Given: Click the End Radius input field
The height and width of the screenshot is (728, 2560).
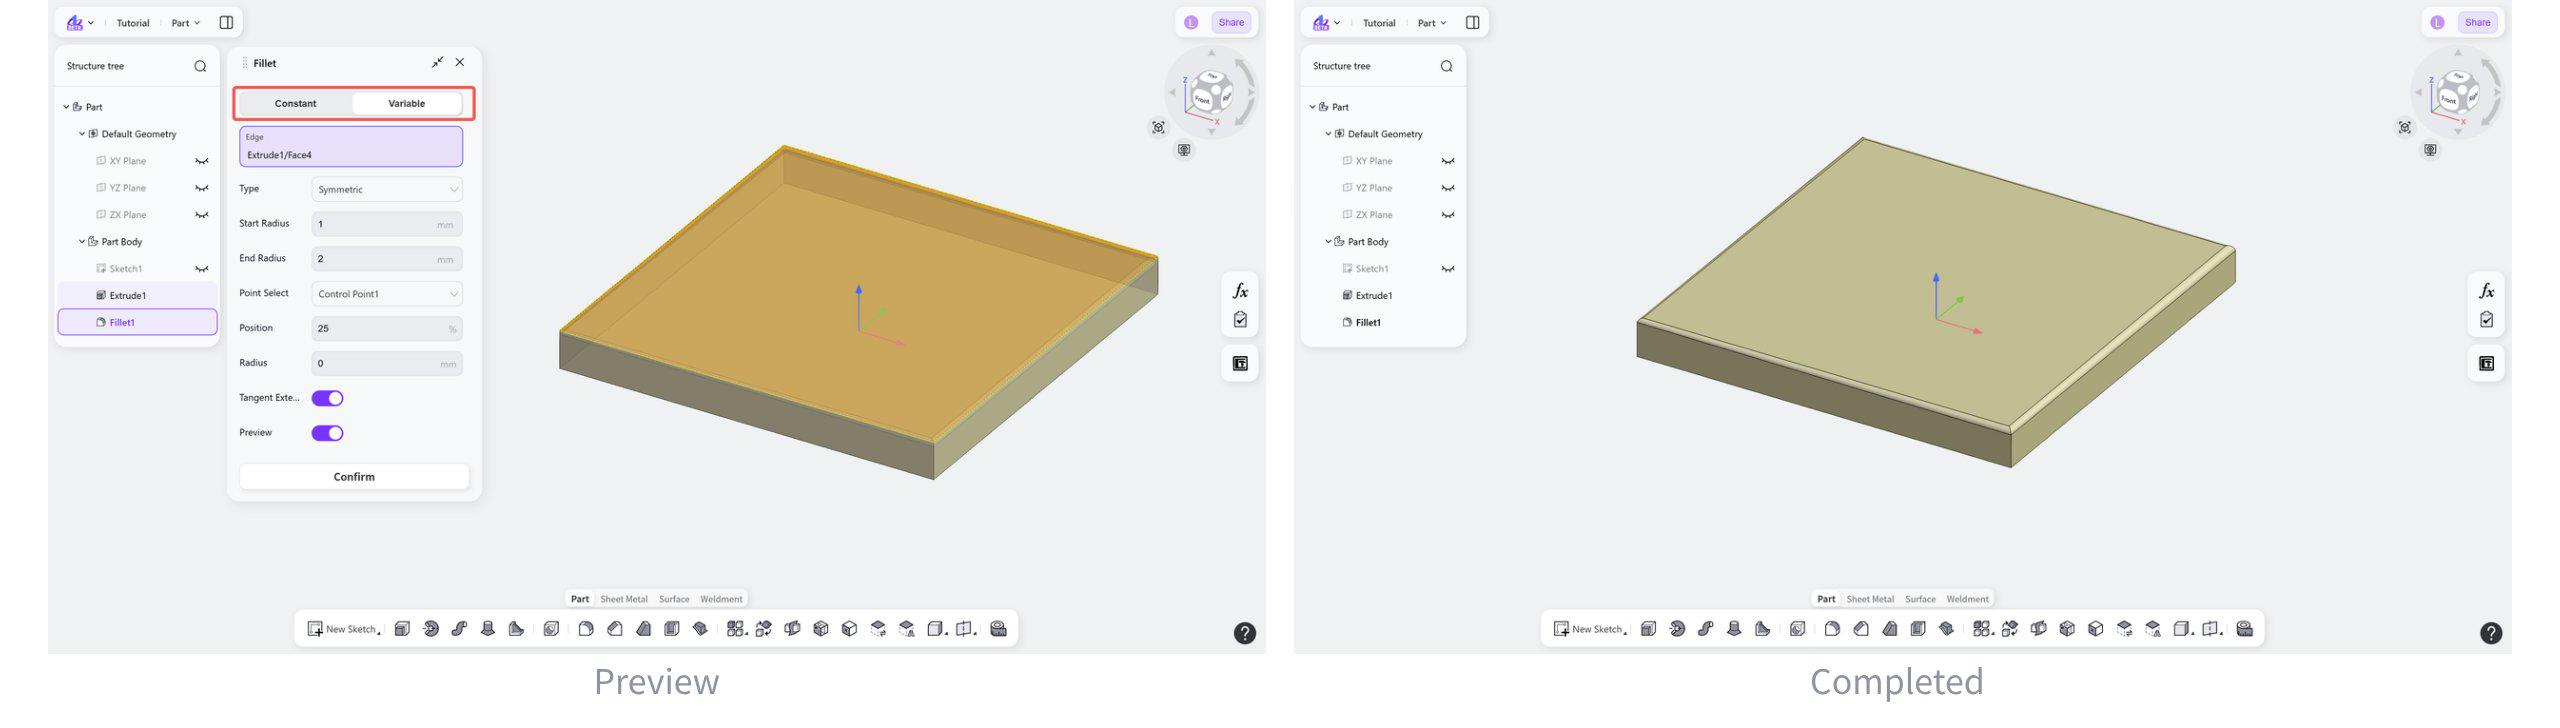Looking at the screenshot, I should click(x=387, y=259).
